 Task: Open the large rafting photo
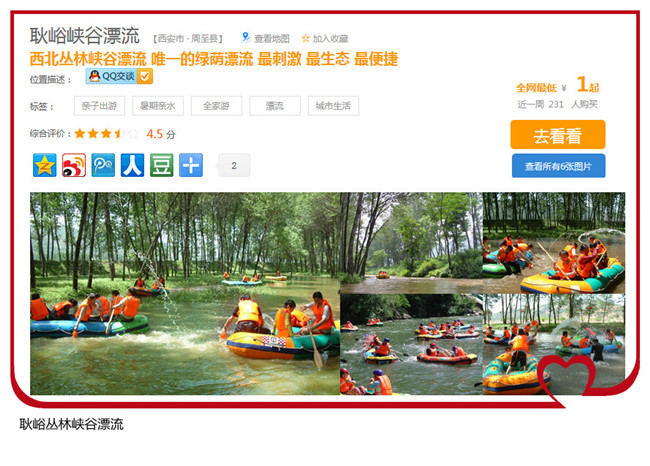(x=185, y=294)
